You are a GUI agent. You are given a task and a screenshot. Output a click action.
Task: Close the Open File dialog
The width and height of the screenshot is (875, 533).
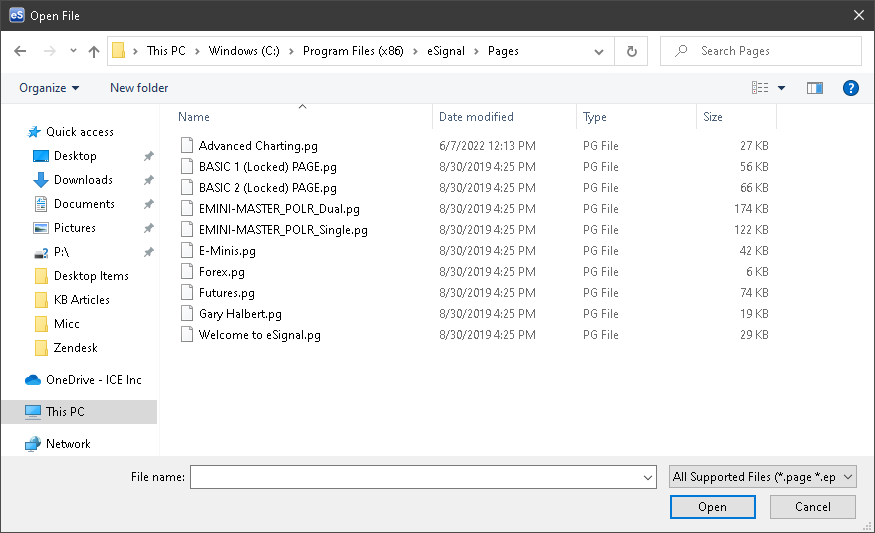tap(859, 15)
